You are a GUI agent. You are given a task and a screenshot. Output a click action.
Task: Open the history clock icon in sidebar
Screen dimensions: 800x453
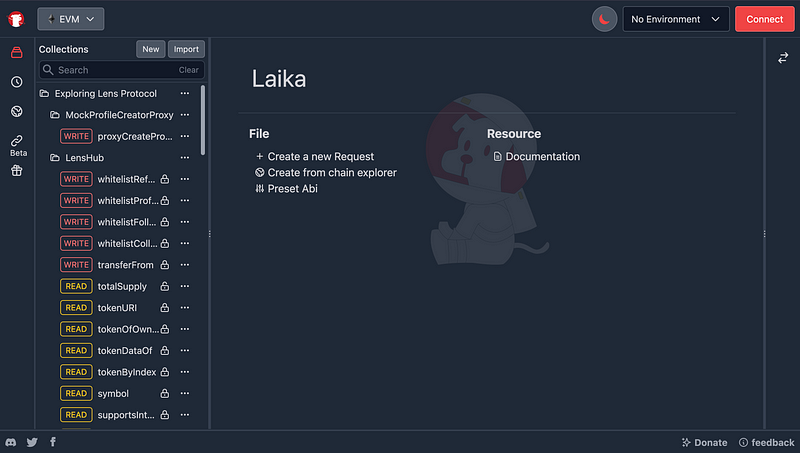(17, 82)
